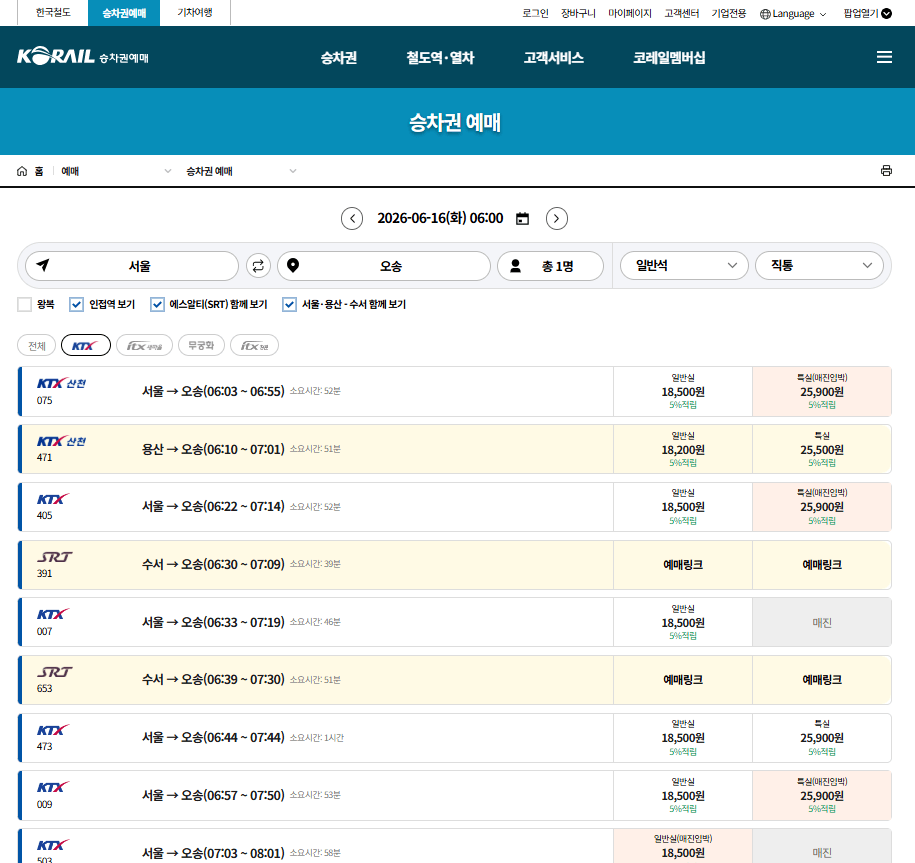915x863 pixels.
Task: Enable the 왕복 round-trip checkbox
Action: pos(25,304)
